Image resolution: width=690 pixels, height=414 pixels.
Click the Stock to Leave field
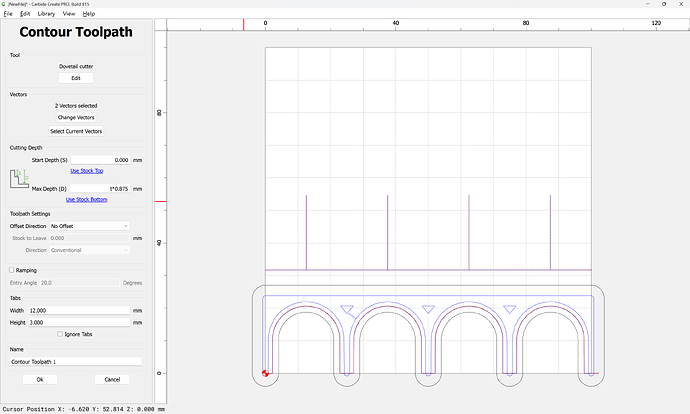click(89, 238)
